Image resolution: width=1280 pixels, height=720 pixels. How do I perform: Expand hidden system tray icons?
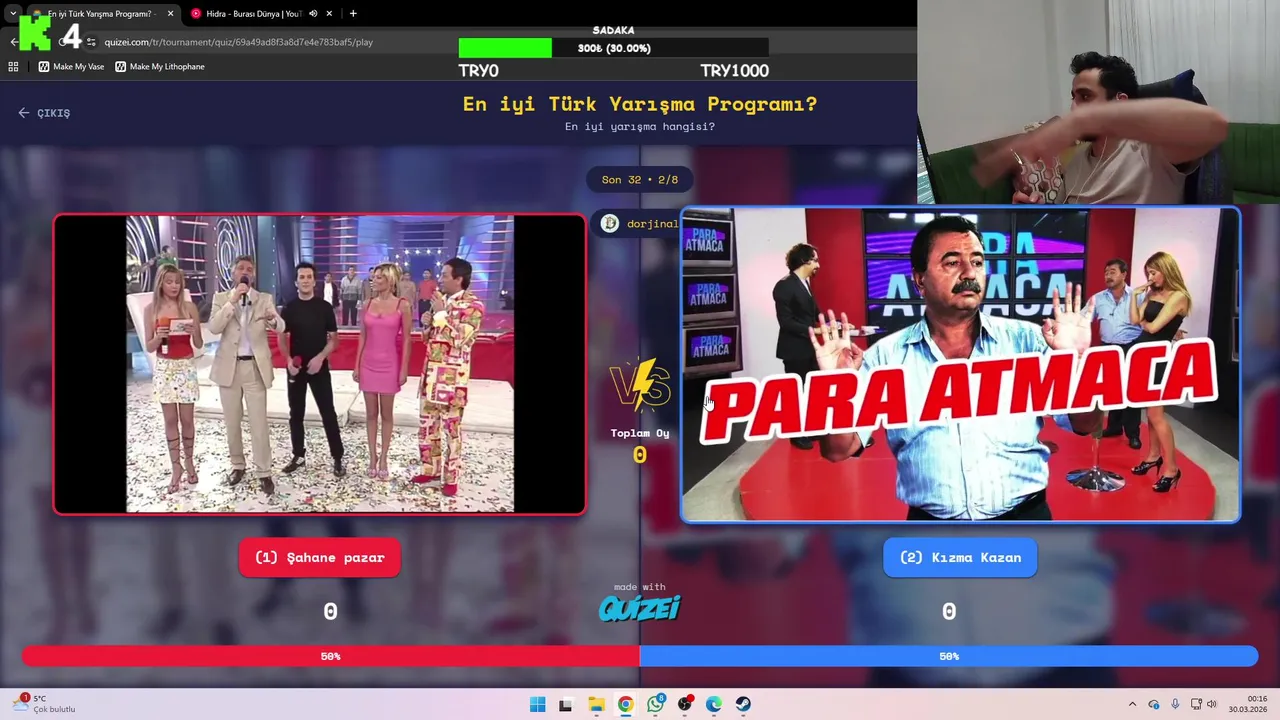1132,704
